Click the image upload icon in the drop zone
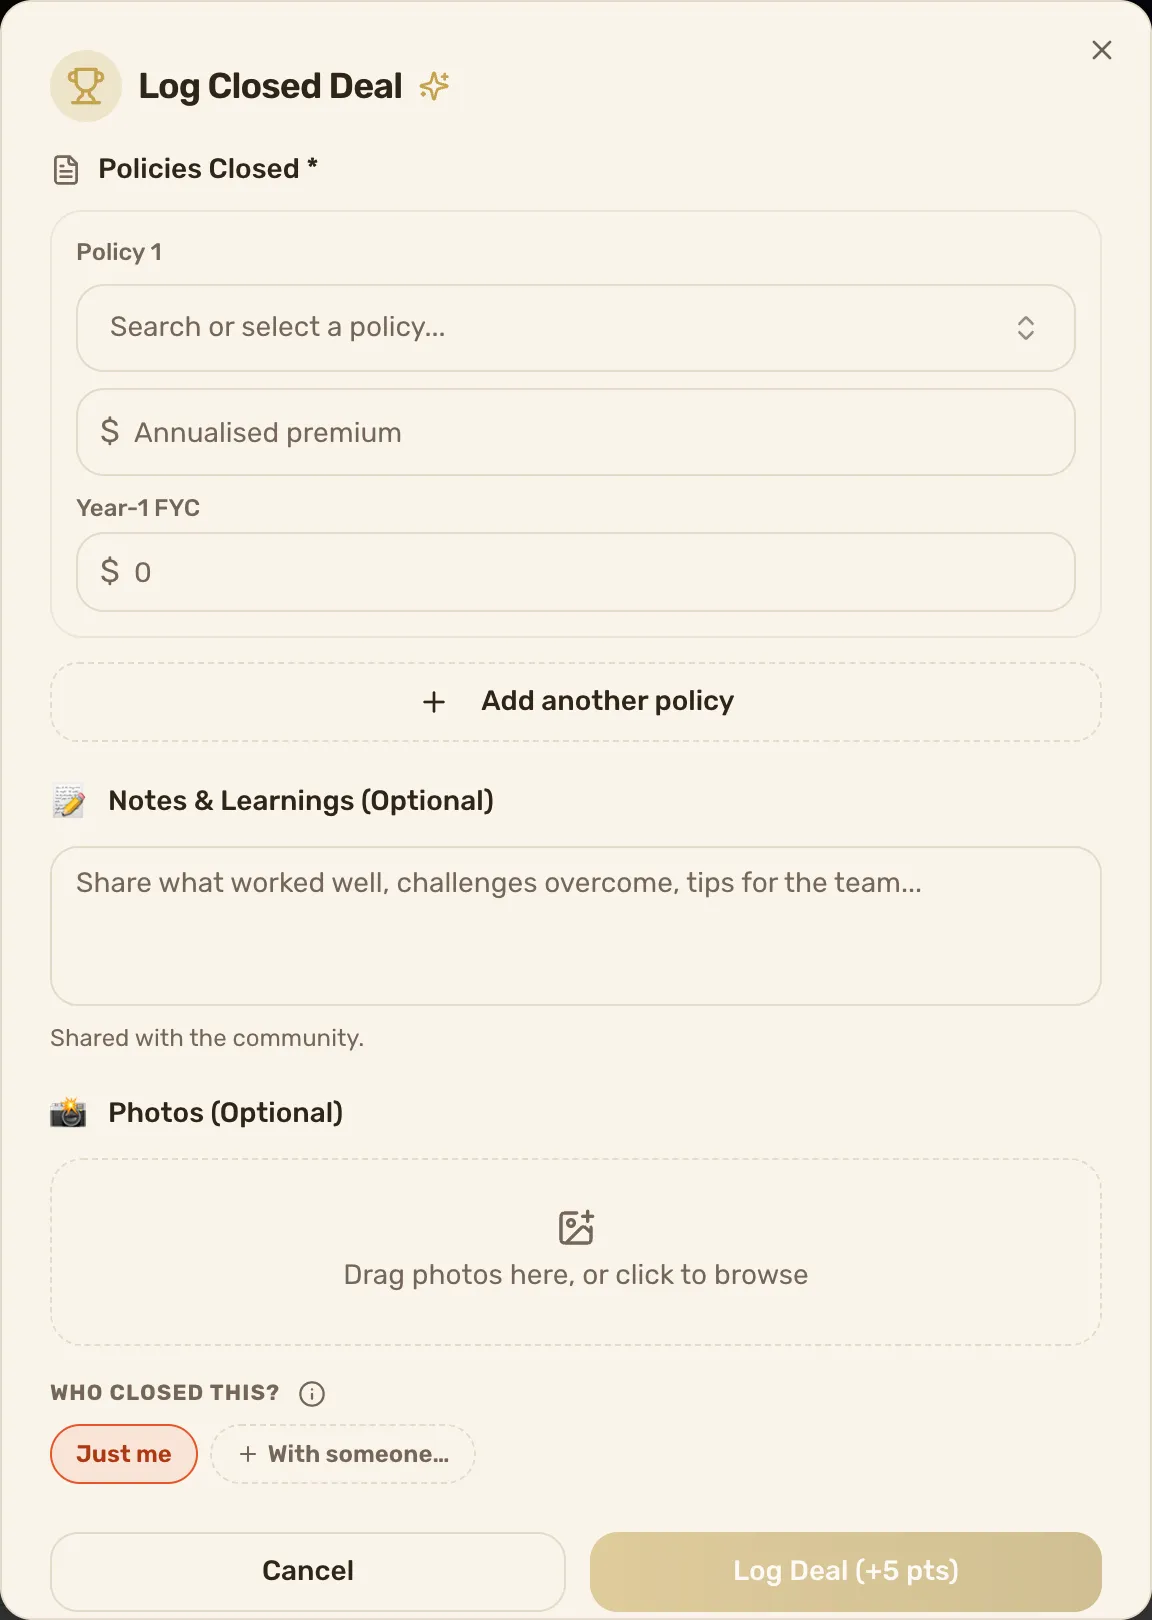1152x1620 pixels. [576, 1227]
